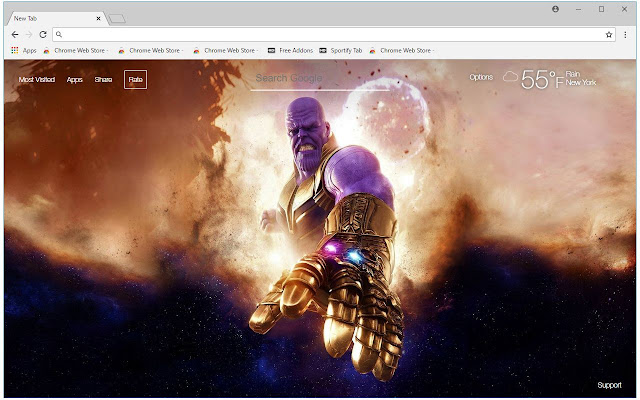Click the forward navigation arrow
Screen dimensions: 640x400
[x=29, y=35]
